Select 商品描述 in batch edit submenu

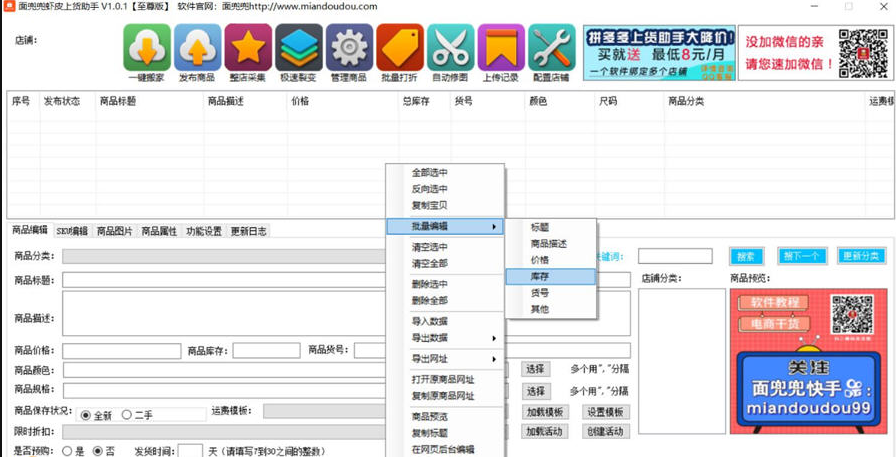tap(551, 244)
